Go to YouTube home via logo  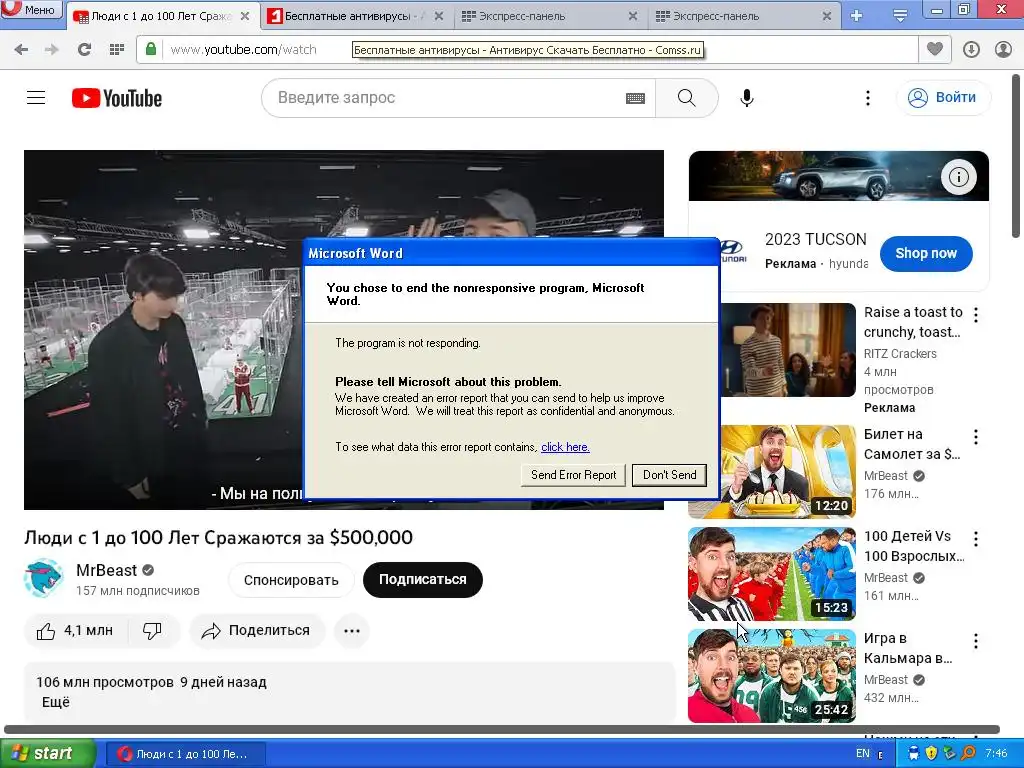click(x=117, y=98)
